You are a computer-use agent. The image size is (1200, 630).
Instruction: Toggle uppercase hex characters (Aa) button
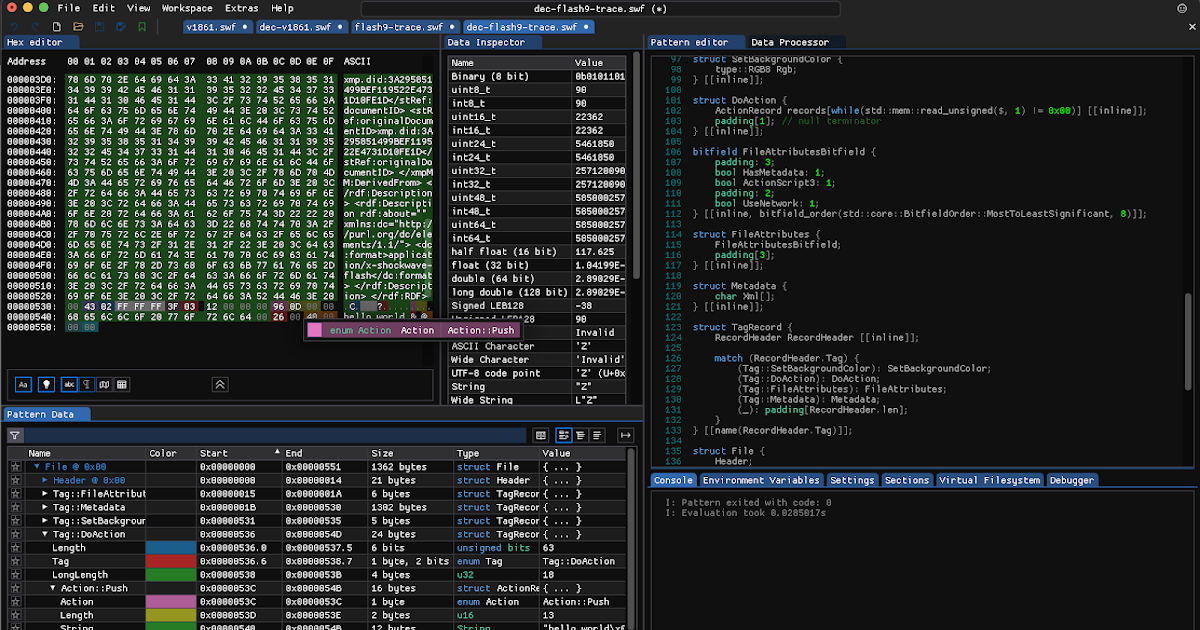coord(23,384)
